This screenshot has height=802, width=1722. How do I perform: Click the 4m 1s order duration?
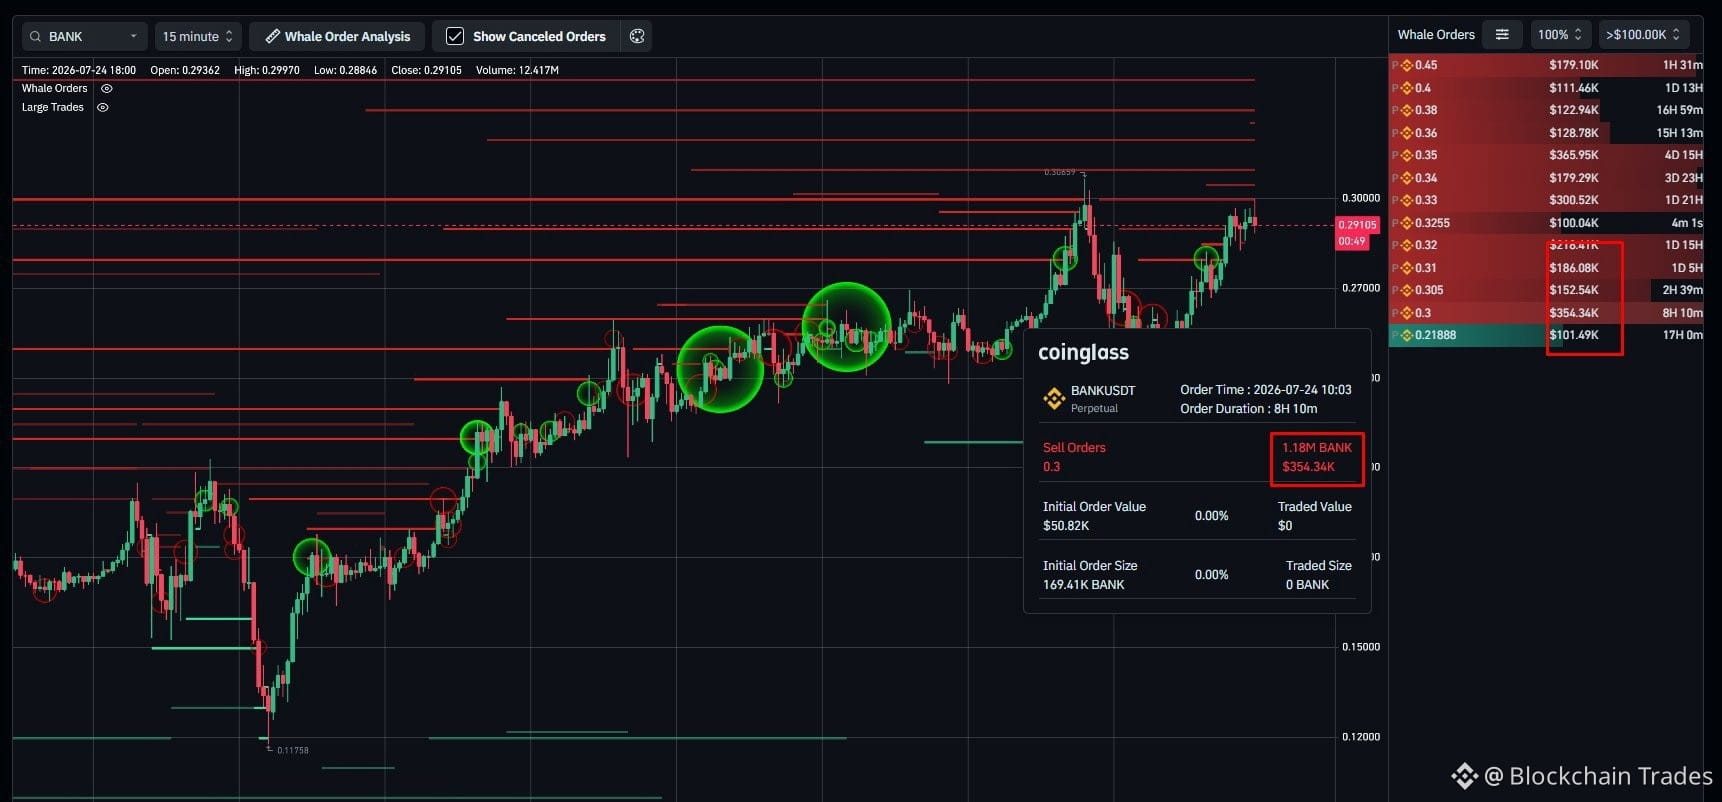coord(1687,223)
